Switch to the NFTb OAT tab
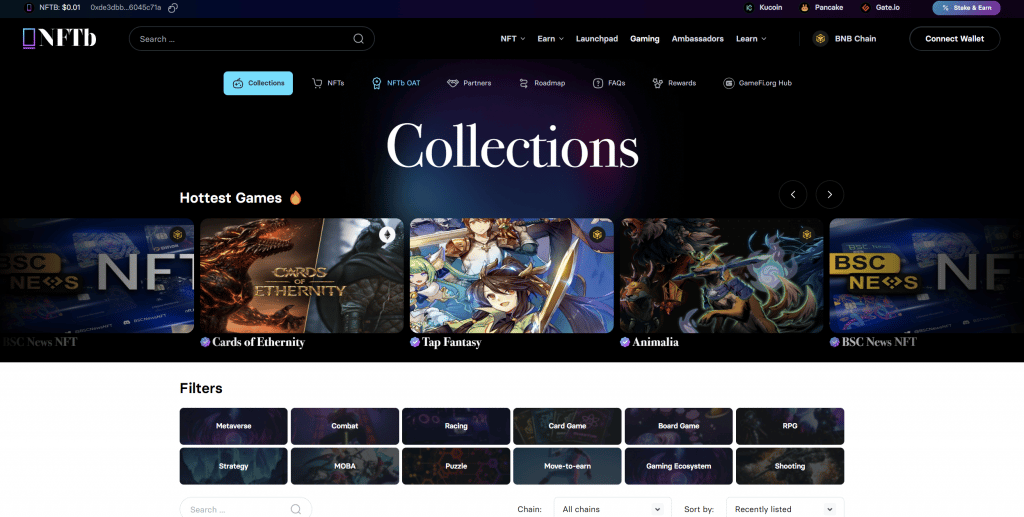1024x517 pixels. (396, 83)
